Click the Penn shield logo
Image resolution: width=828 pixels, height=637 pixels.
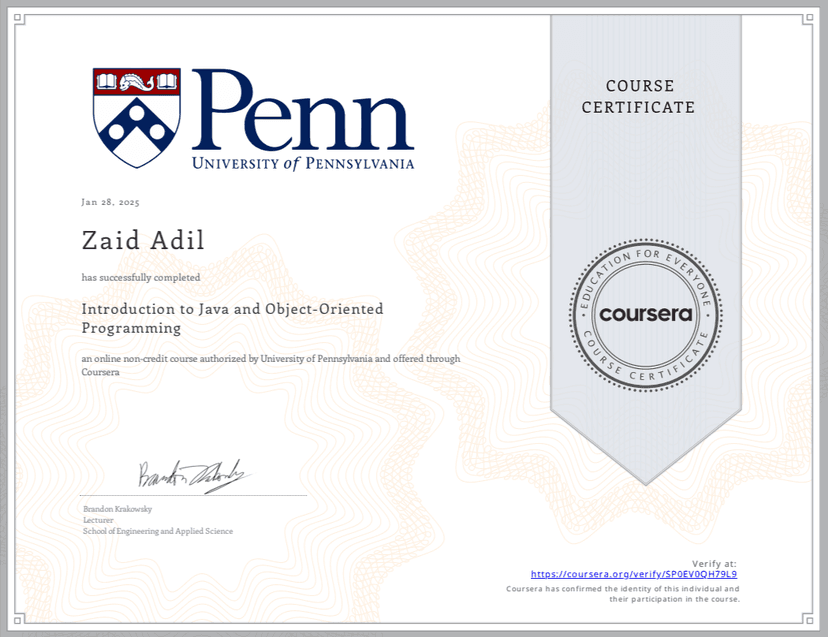click(x=135, y=113)
